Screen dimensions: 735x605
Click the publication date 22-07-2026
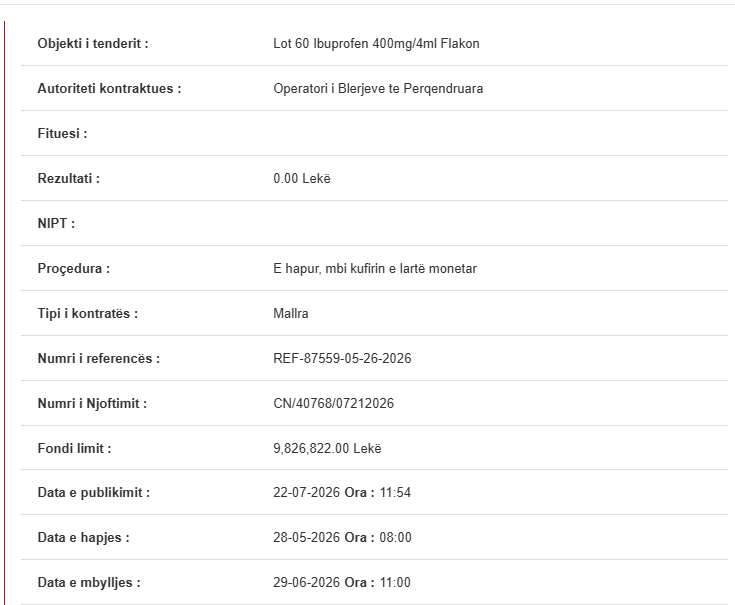(x=307, y=493)
